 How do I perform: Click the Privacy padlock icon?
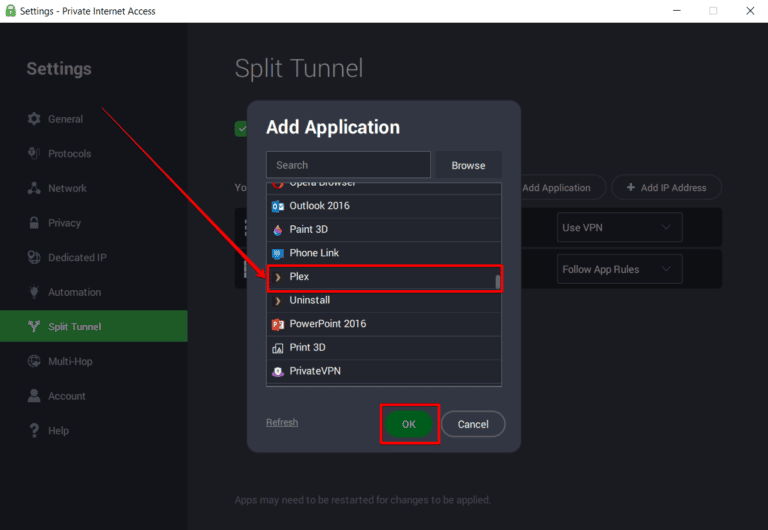pos(34,223)
